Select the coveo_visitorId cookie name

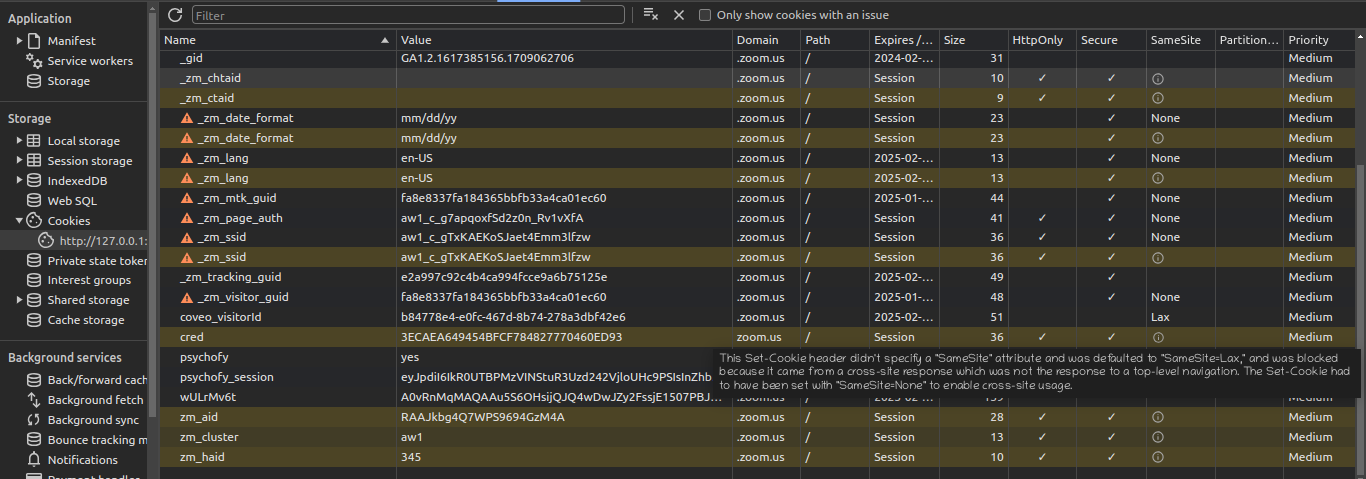coord(220,317)
